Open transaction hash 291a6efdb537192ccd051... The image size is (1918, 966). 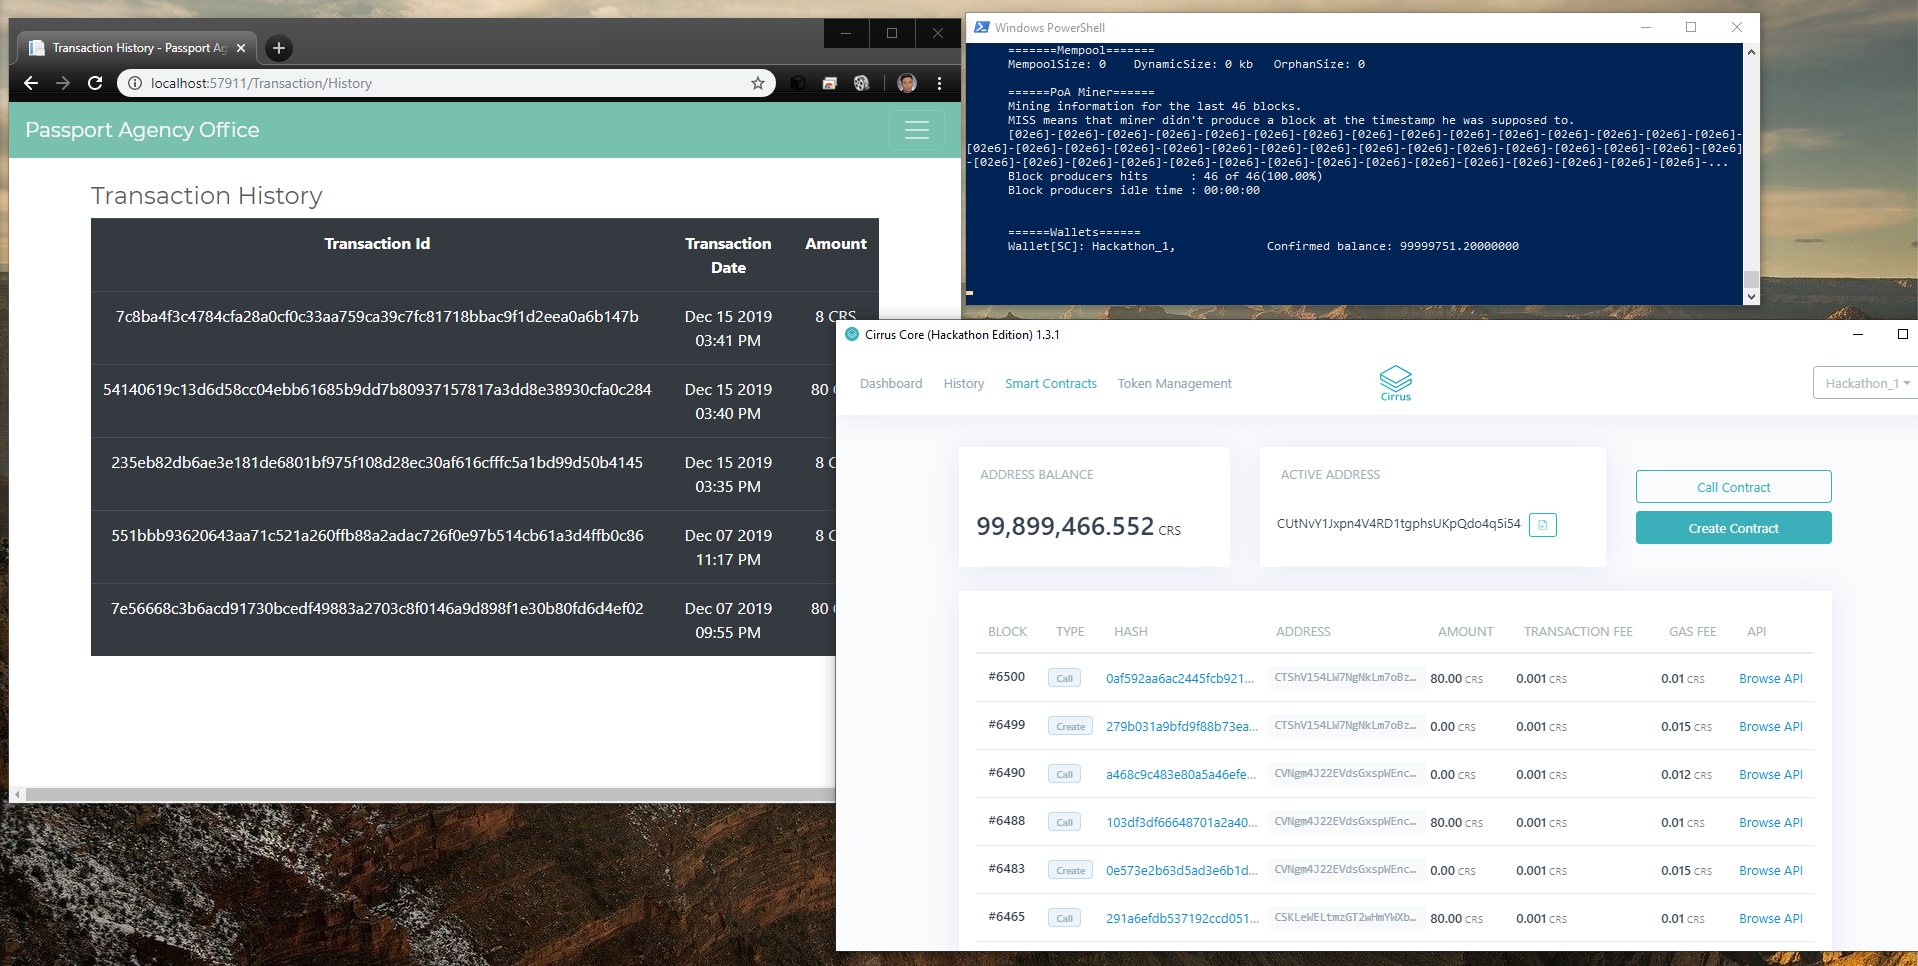pos(1183,919)
